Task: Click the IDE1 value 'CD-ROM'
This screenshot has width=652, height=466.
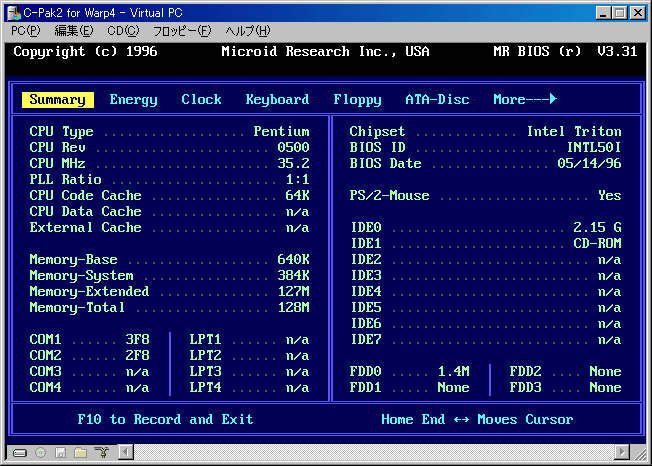Action: coord(598,244)
